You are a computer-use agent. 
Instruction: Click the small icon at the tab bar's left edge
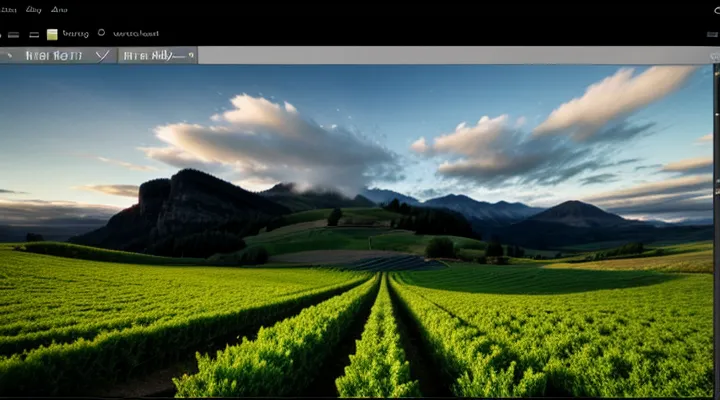click(x=8, y=55)
